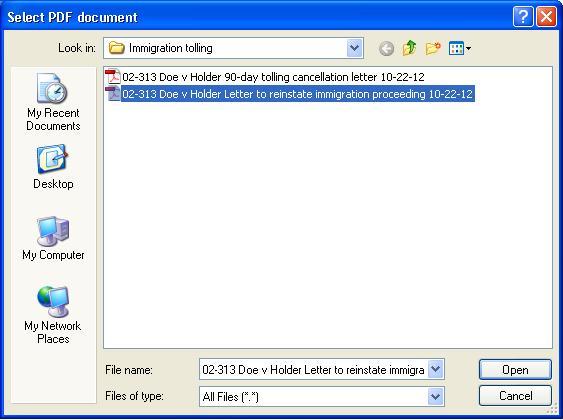Click the Help question mark button
Viewport: 563px width, 420px height.
pos(523,17)
